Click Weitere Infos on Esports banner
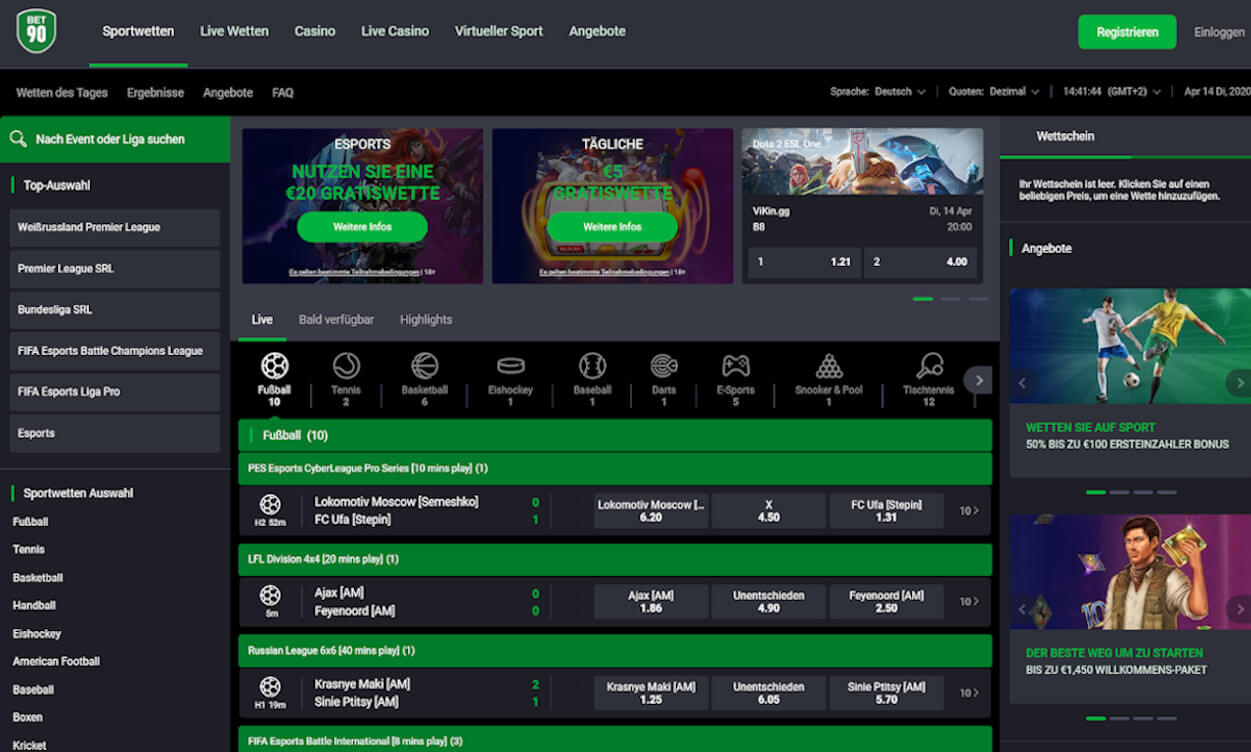The image size is (1251, 752). point(362,227)
